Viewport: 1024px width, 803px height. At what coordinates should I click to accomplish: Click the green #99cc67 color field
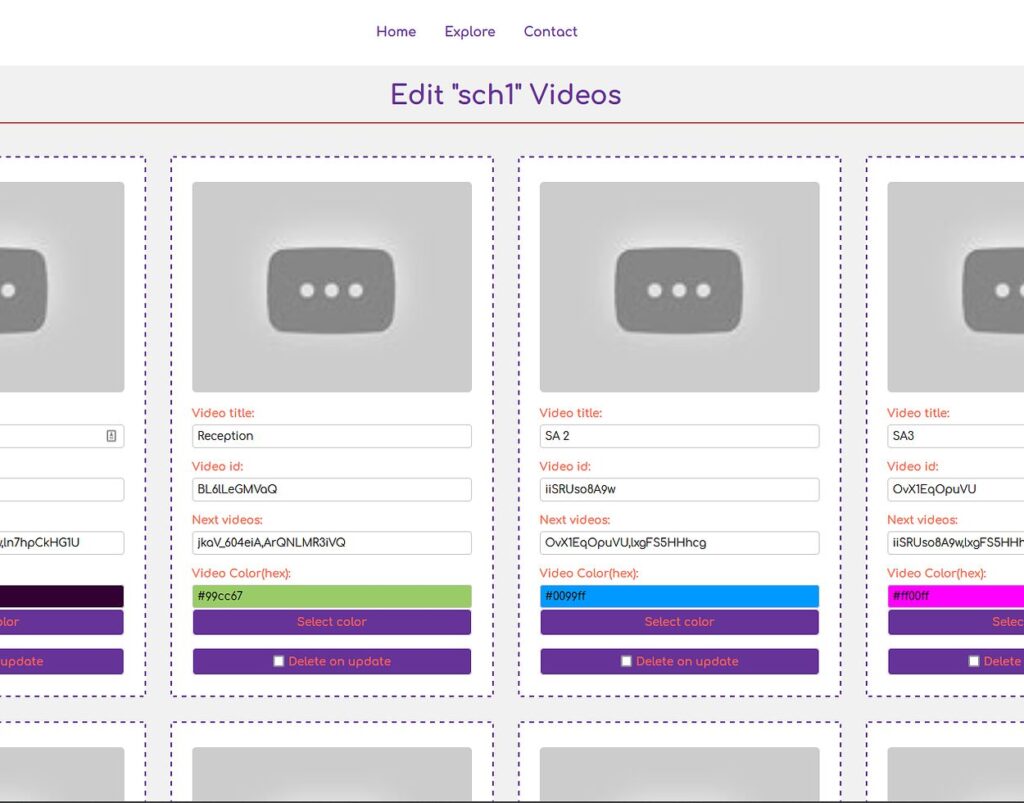[331, 596]
